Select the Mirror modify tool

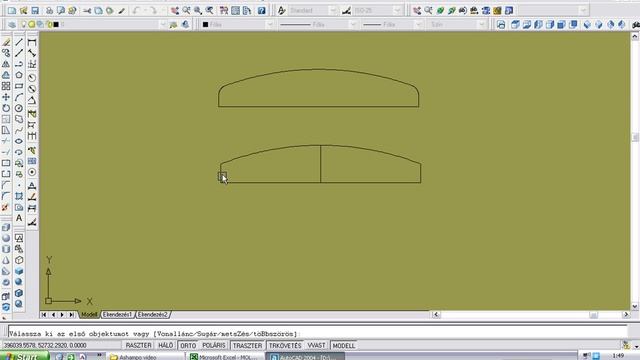click(x=6, y=64)
